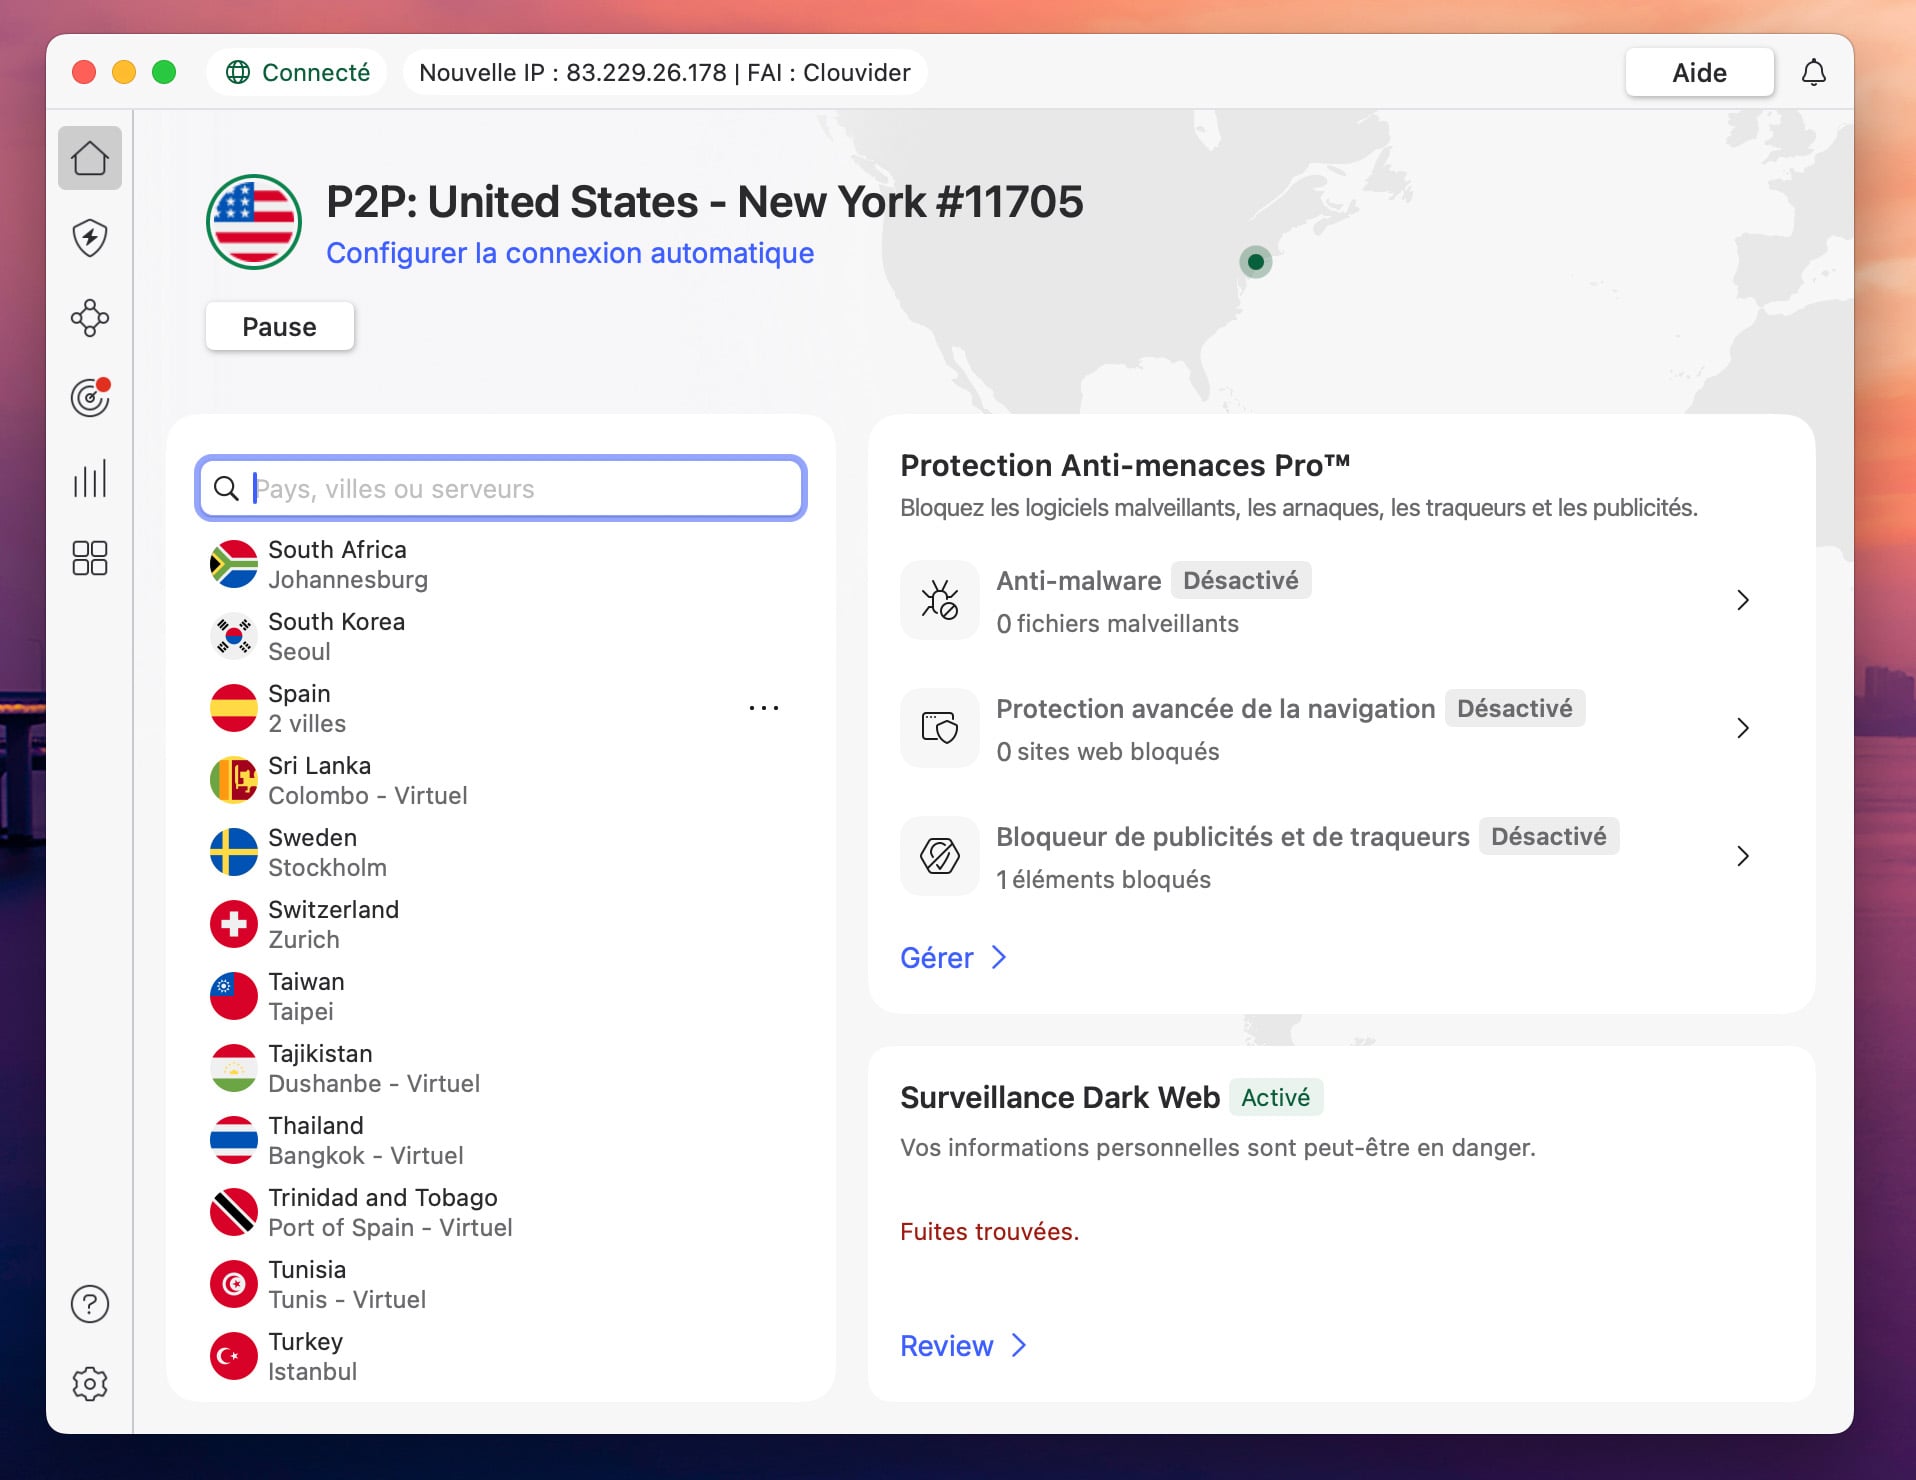View connection statistics via the bars icon
1916x1480 pixels.
[x=90, y=478]
